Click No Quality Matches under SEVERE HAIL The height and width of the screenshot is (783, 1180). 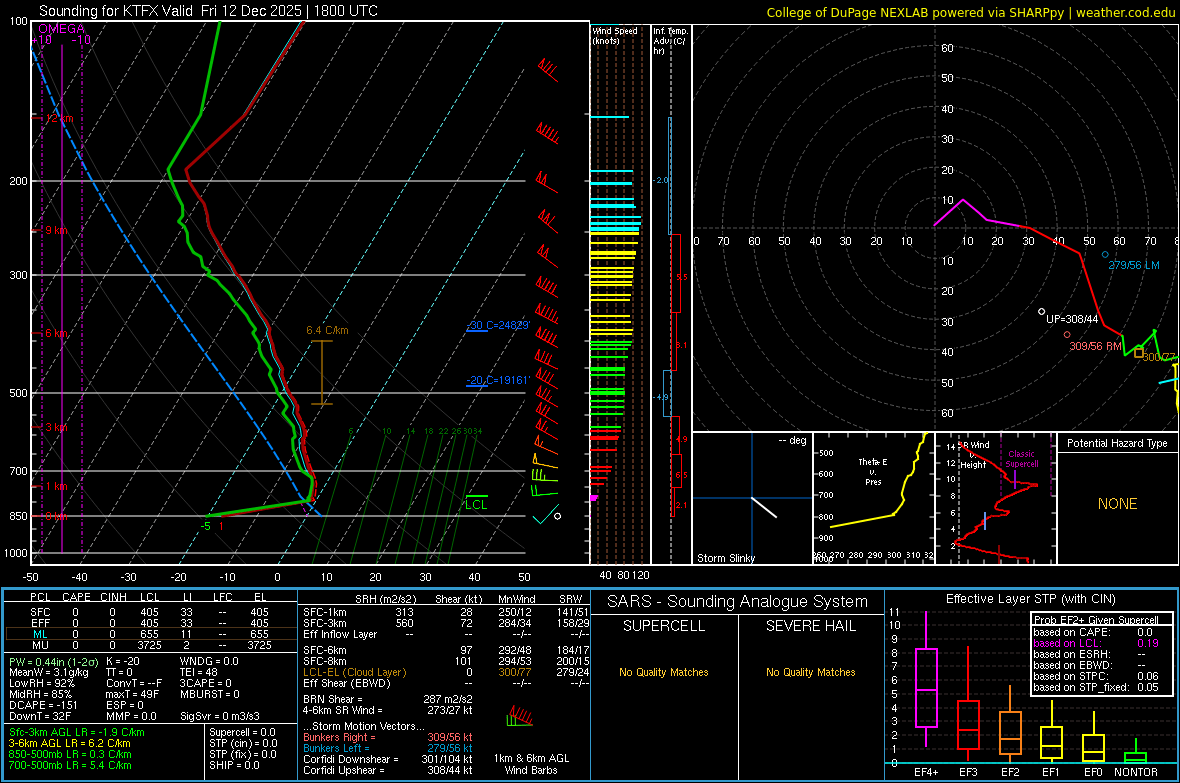point(810,672)
